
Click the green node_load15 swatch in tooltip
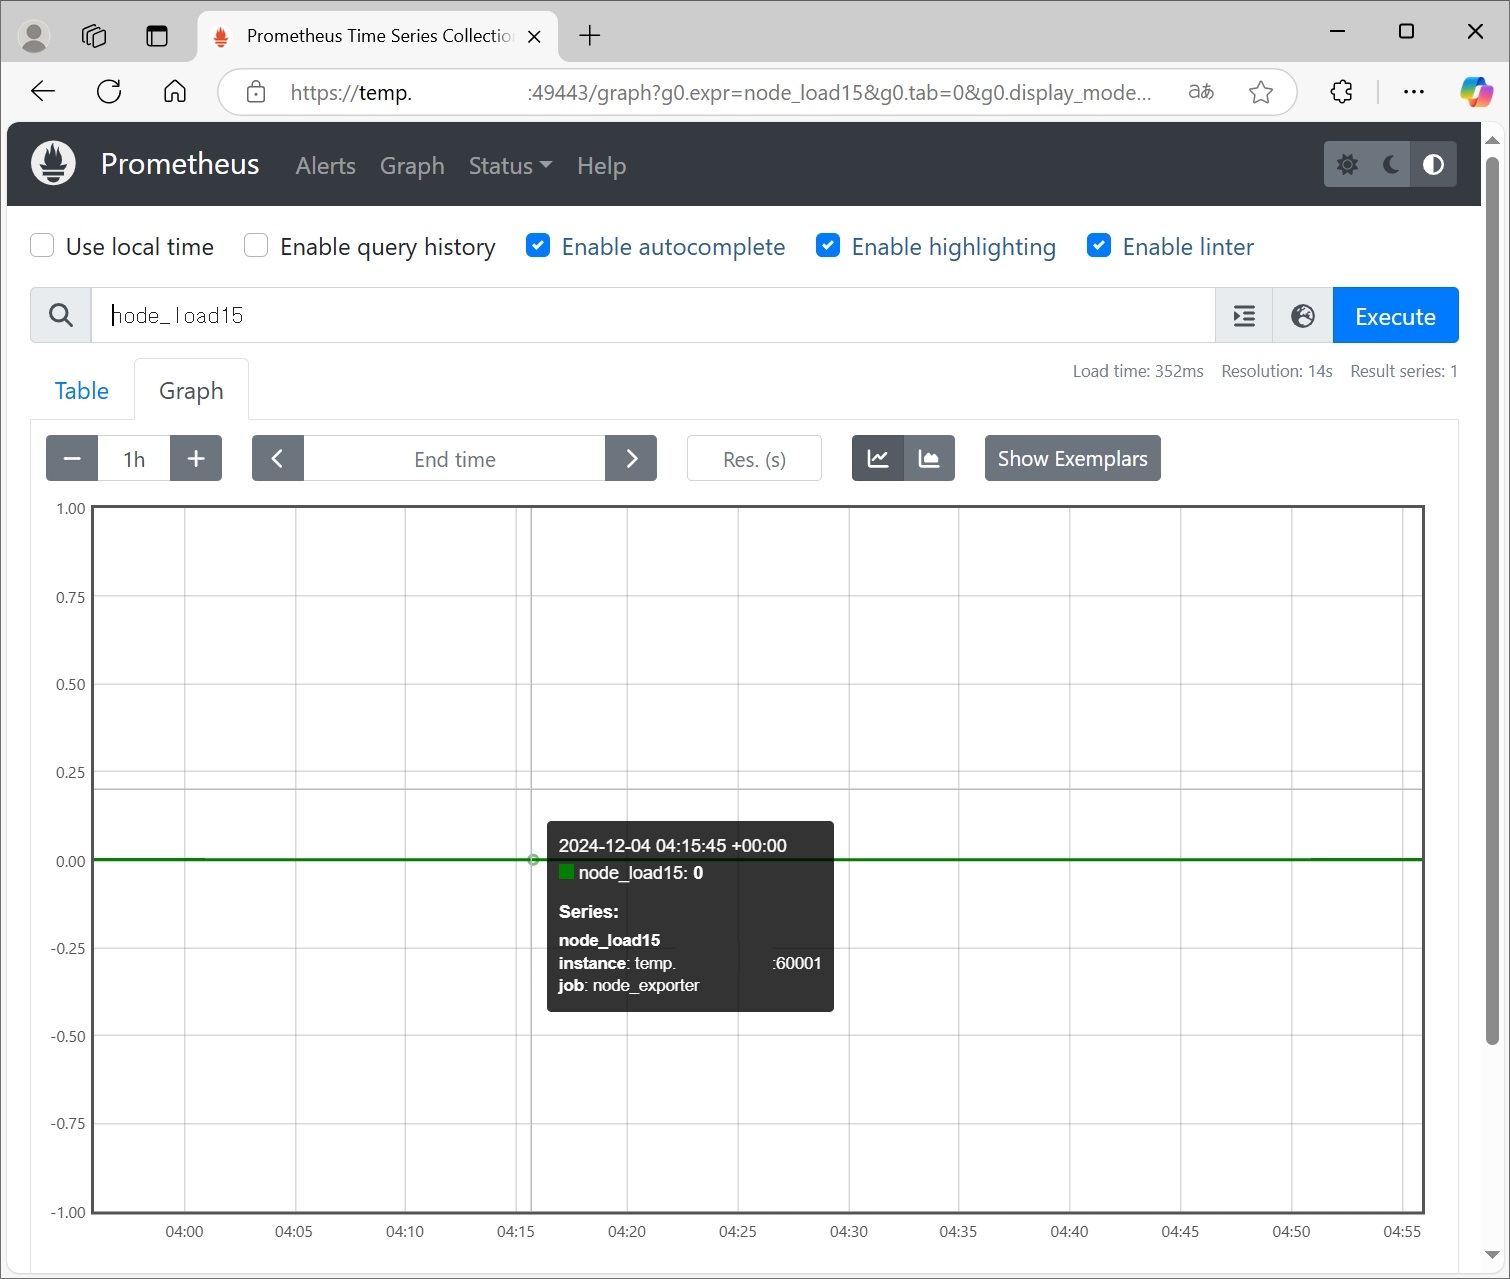[566, 872]
